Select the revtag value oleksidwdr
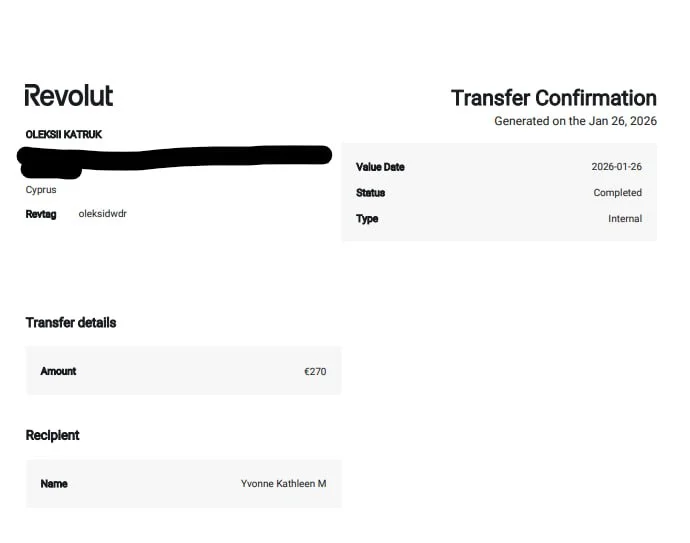 click(102, 214)
